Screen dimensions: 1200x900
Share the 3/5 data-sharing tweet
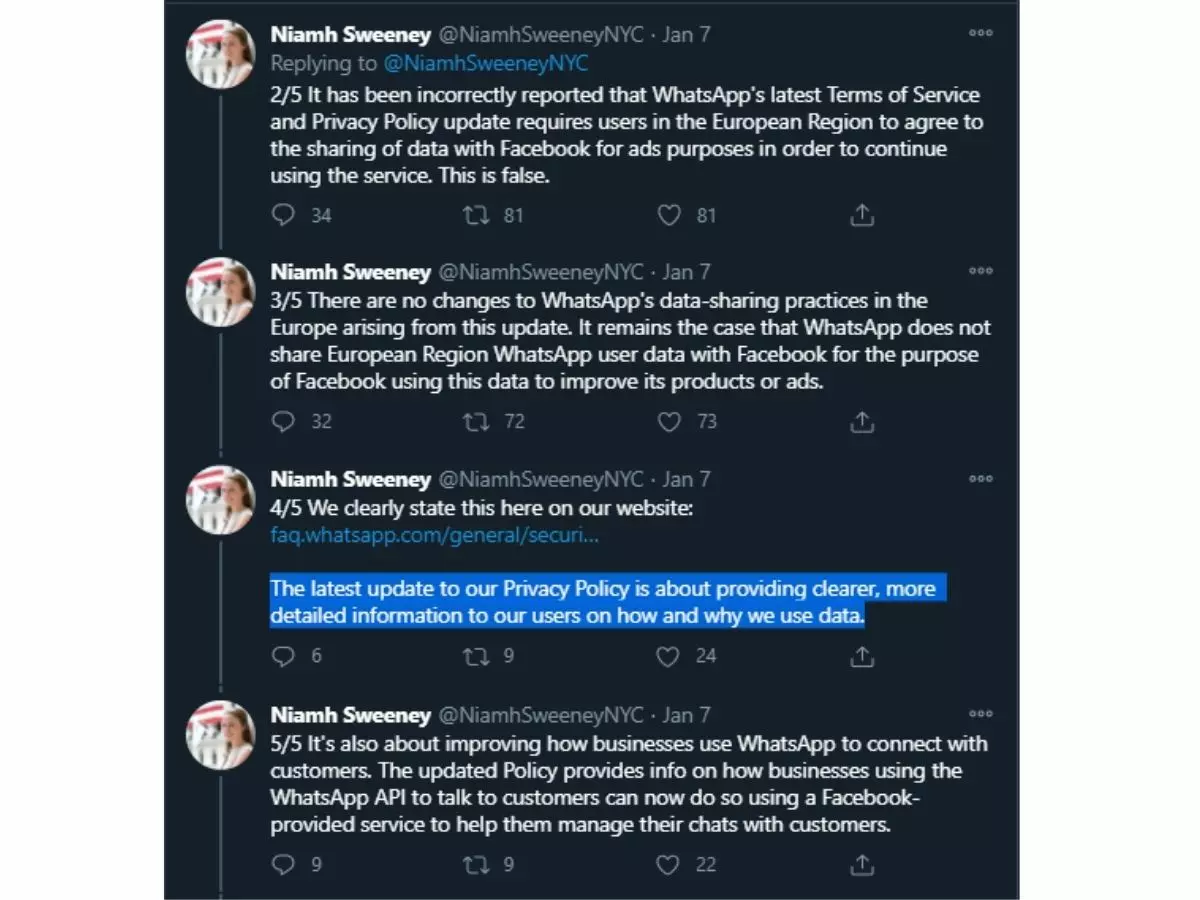862,422
